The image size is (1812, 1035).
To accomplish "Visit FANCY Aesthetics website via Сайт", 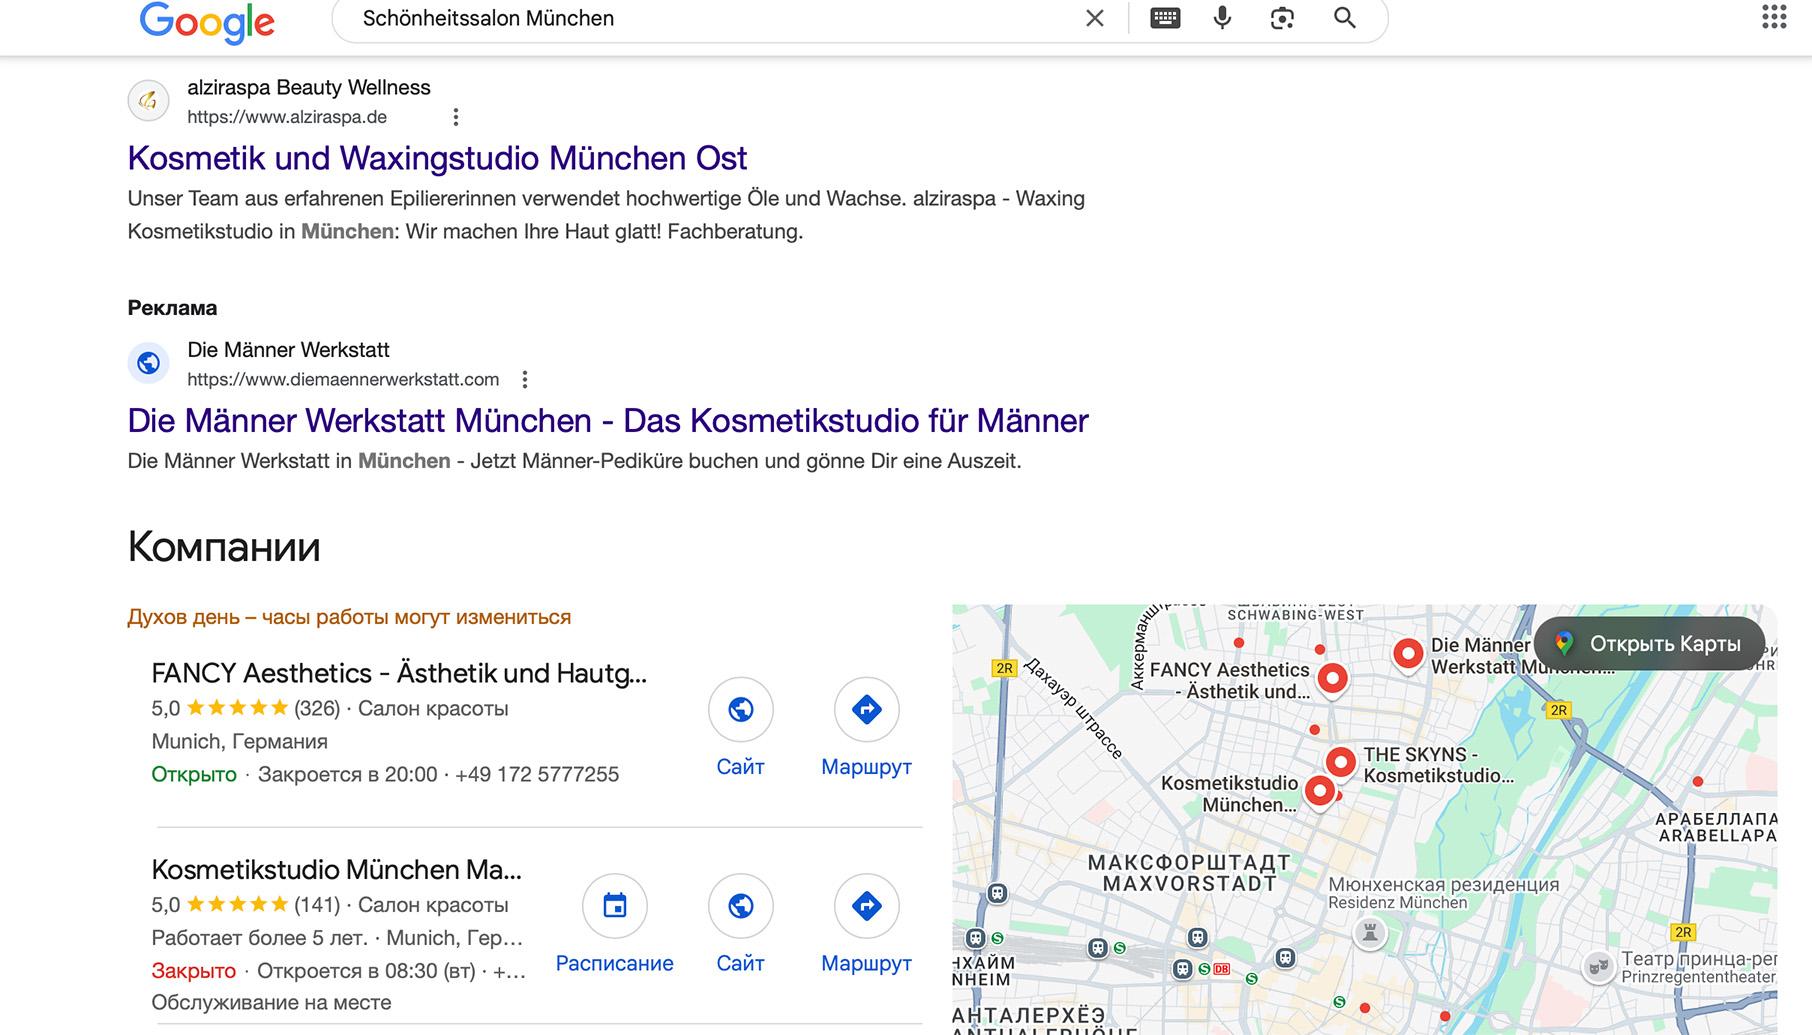I will [740, 727].
